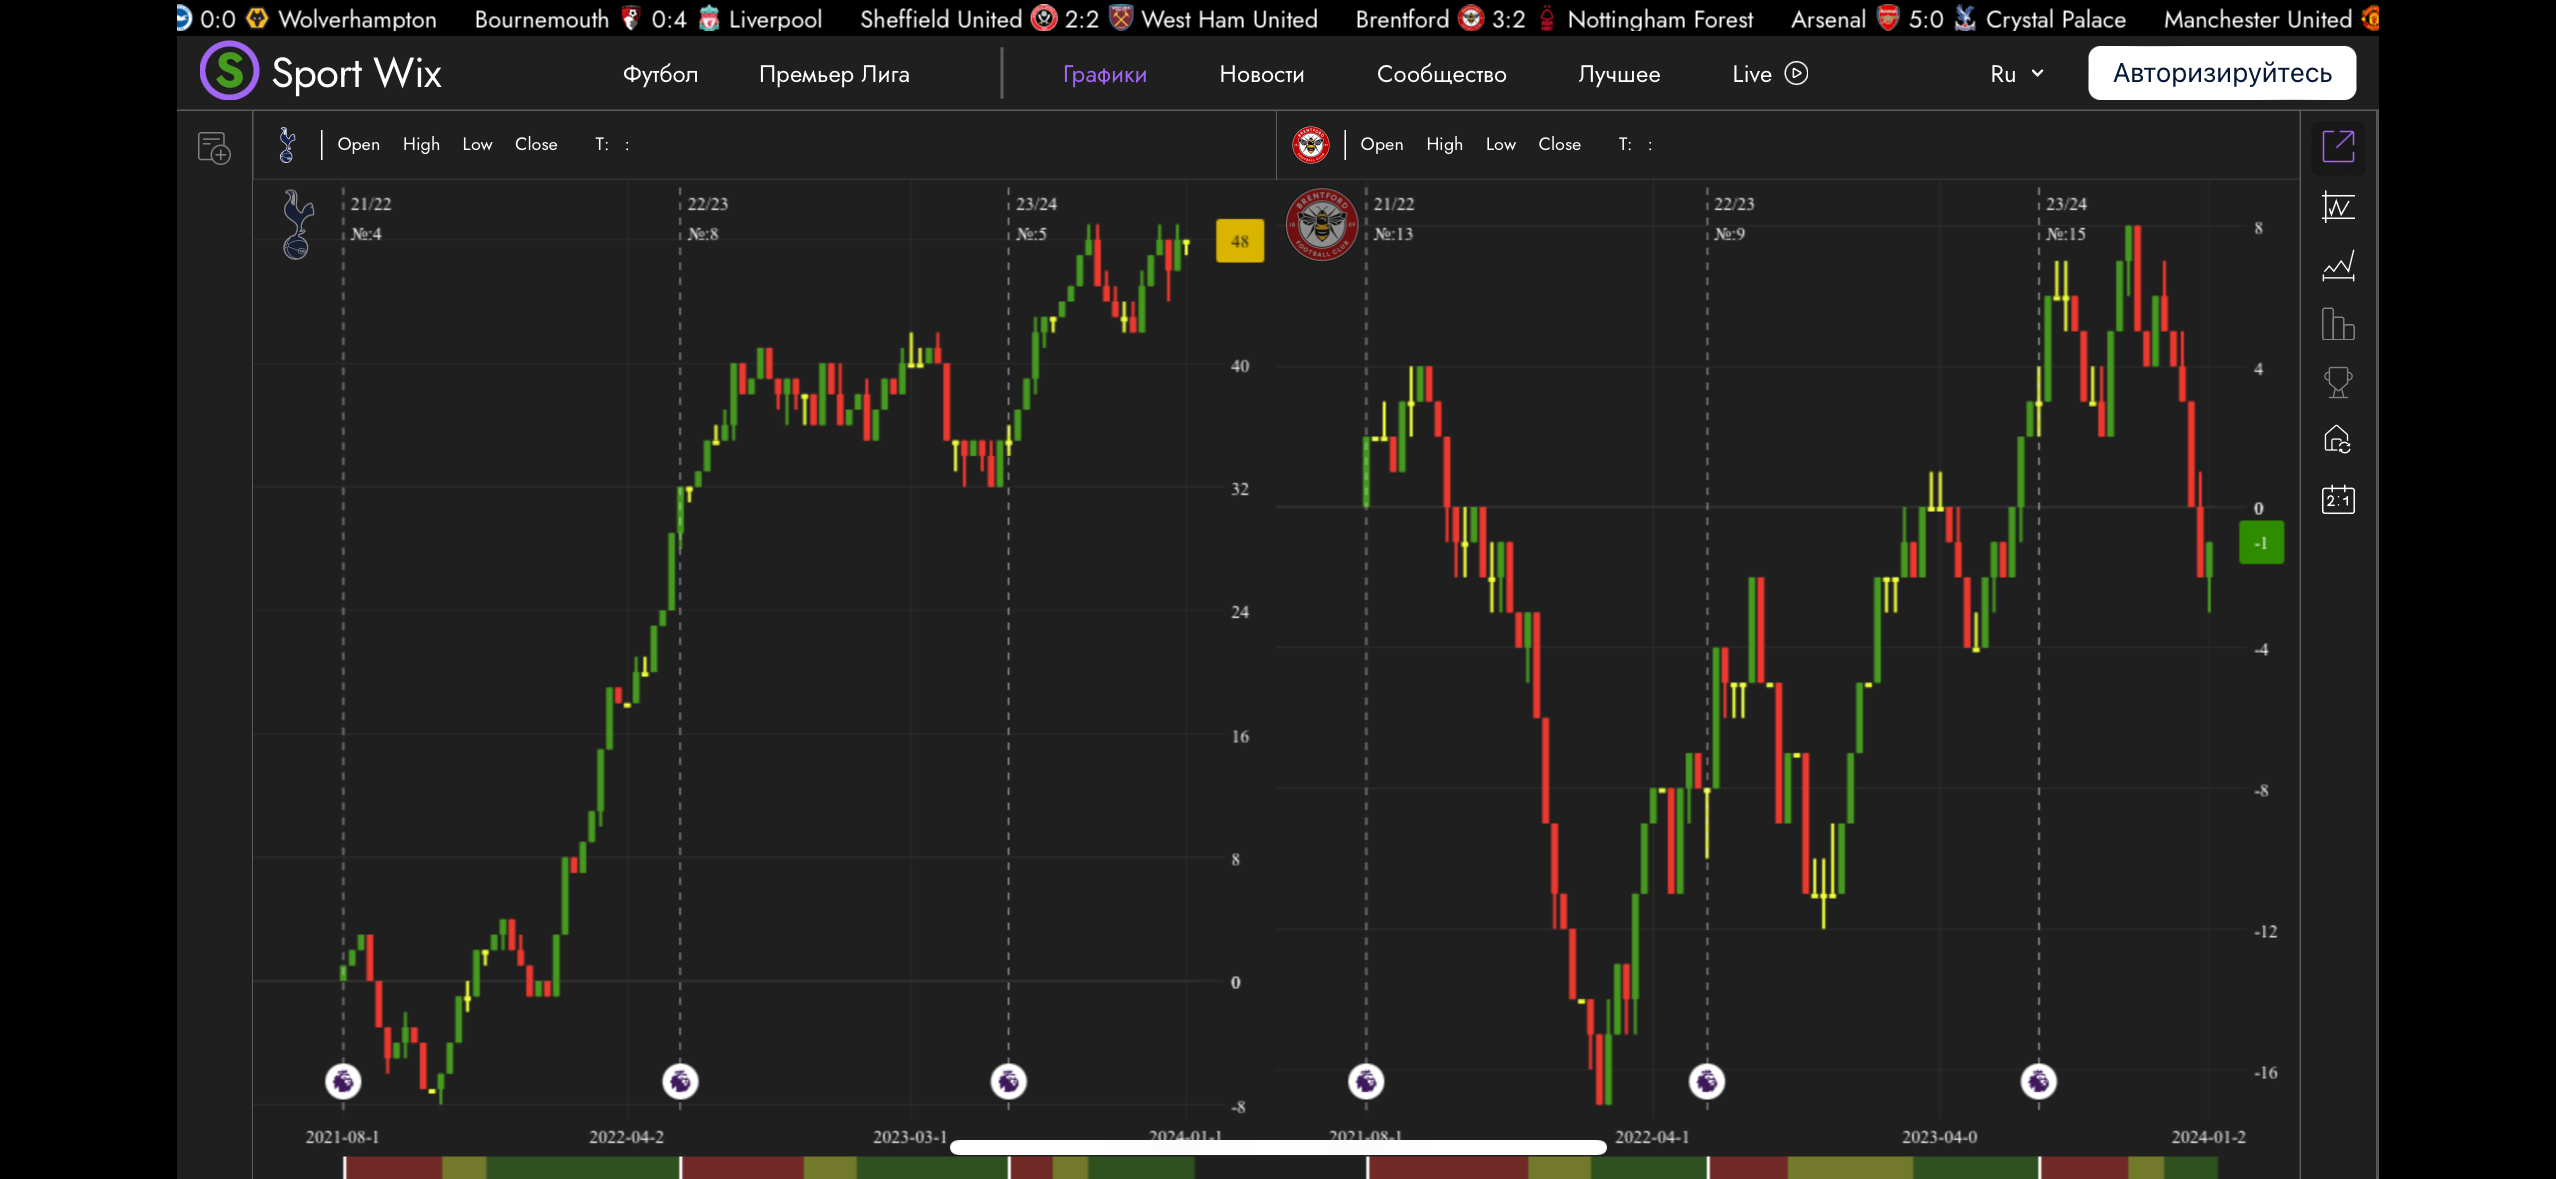Click the Авторизируйтесь login button
The height and width of the screenshot is (1179, 2556).
[x=2220, y=72]
